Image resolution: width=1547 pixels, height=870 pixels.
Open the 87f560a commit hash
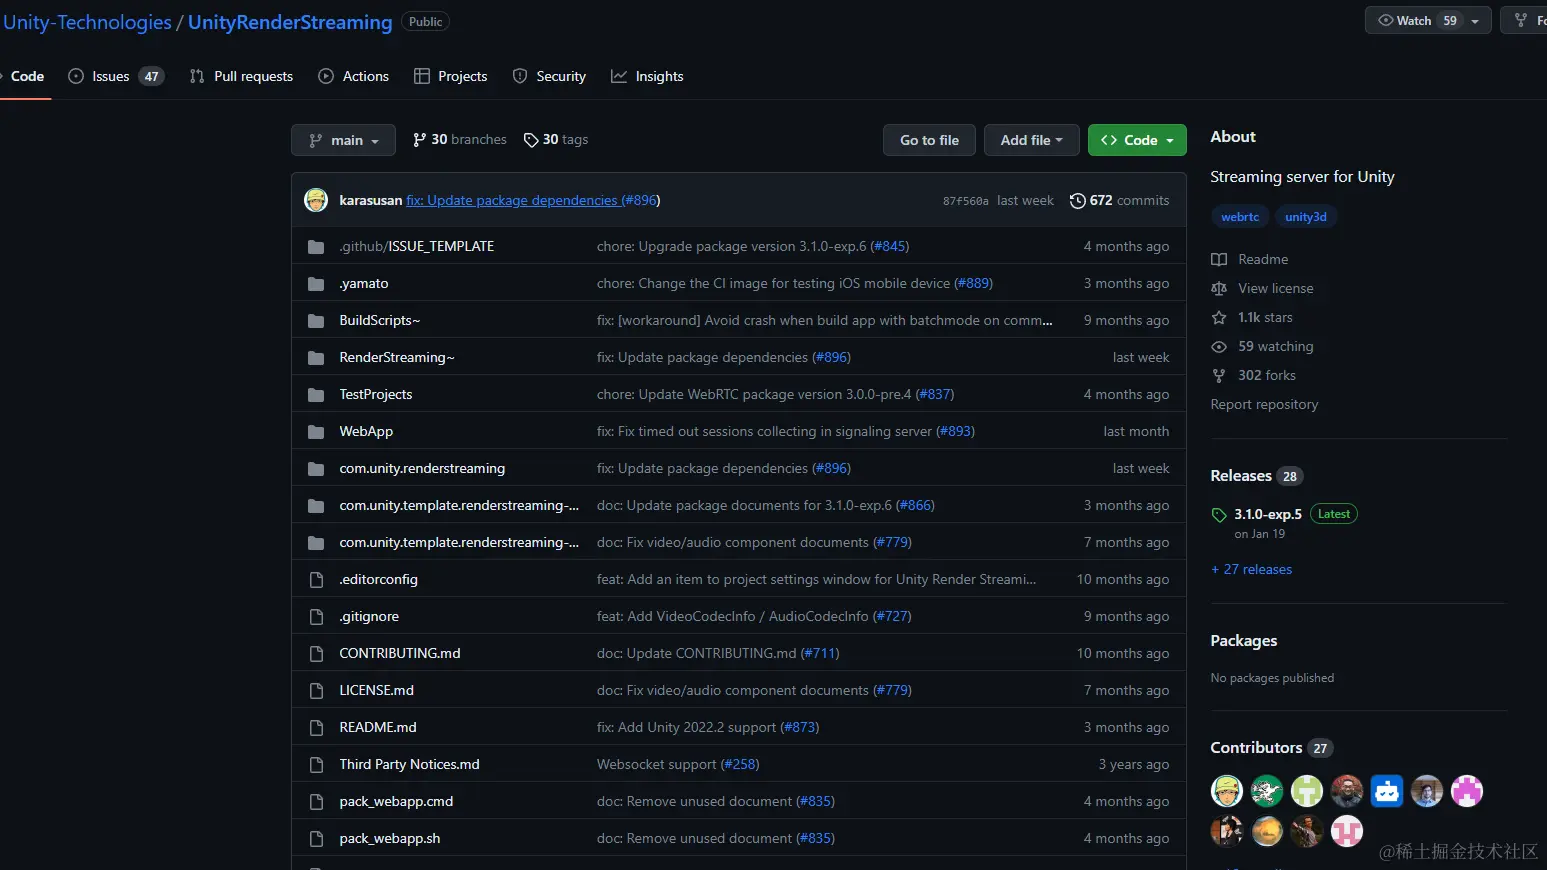pyautogui.click(x=965, y=201)
